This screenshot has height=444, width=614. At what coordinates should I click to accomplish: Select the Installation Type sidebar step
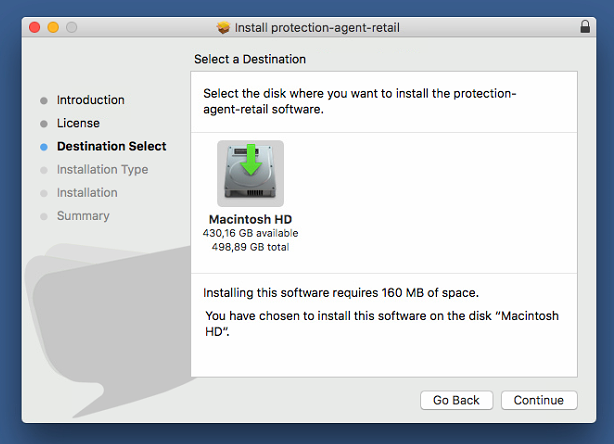pos(103,170)
